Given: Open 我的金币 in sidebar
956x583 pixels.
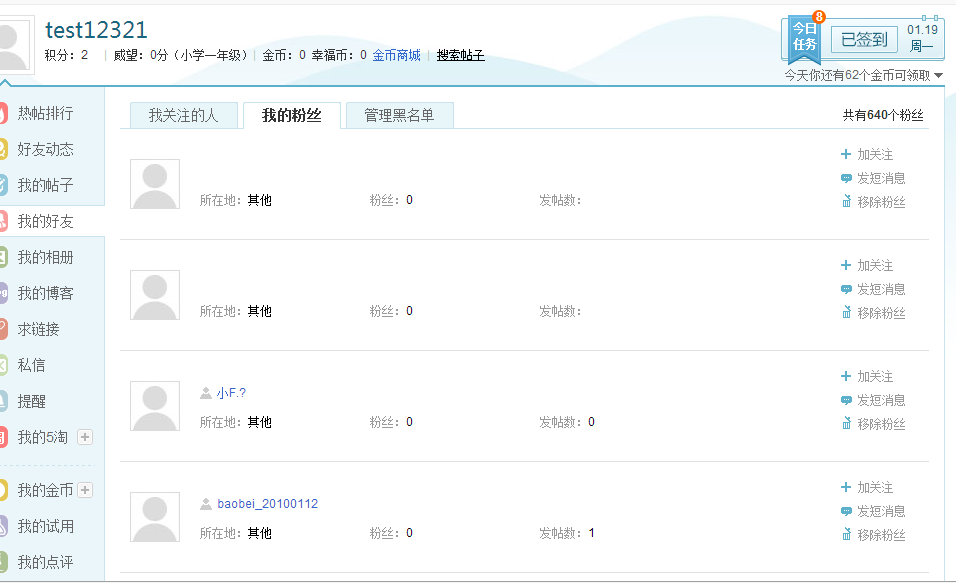Looking at the screenshot, I should click(45, 490).
